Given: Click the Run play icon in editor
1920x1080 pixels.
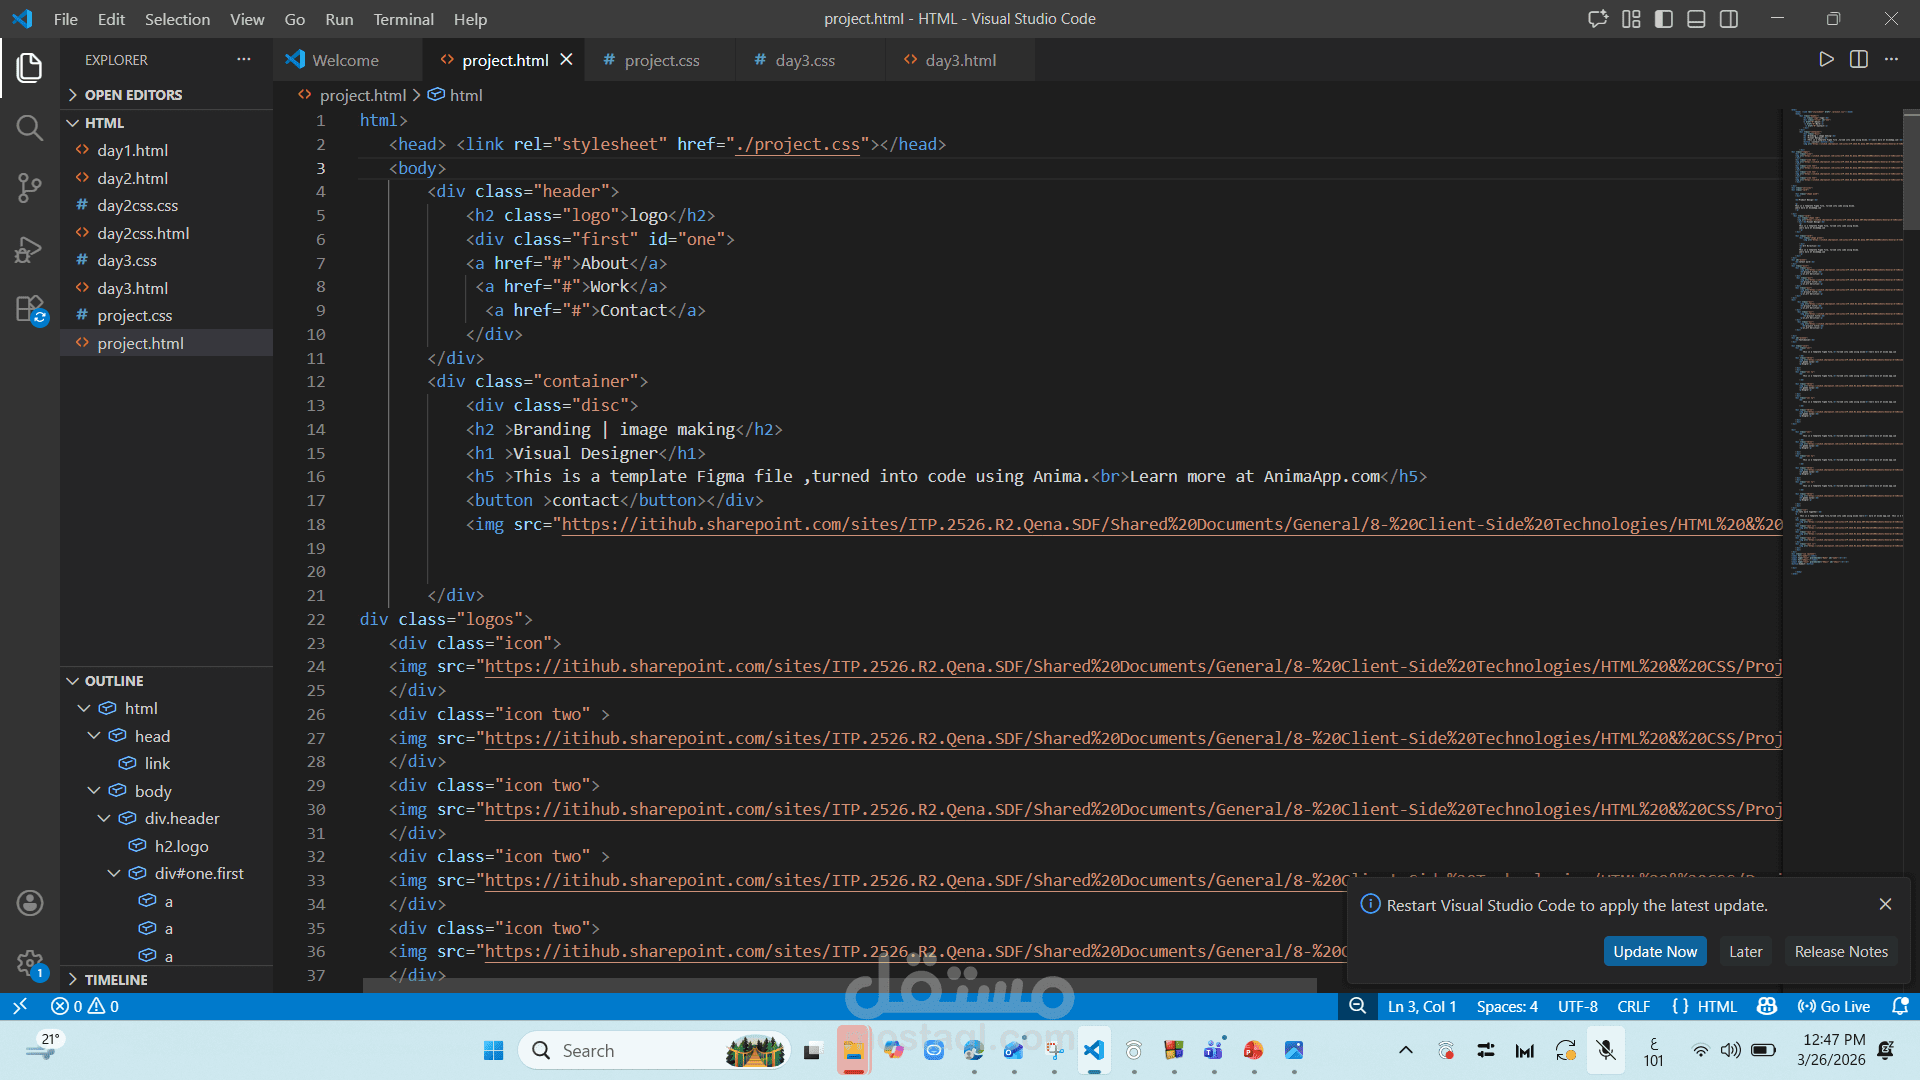Looking at the screenshot, I should click(1826, 60).
